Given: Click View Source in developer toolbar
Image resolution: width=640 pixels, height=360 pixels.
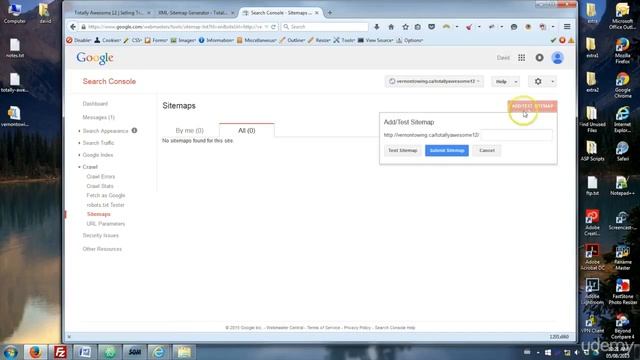Looking at the screenshot, I should (376, 40).
